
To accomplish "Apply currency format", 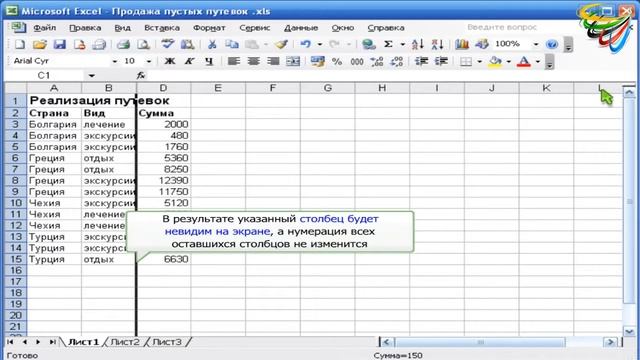I will pyautogui.click(x=317, y=61).
